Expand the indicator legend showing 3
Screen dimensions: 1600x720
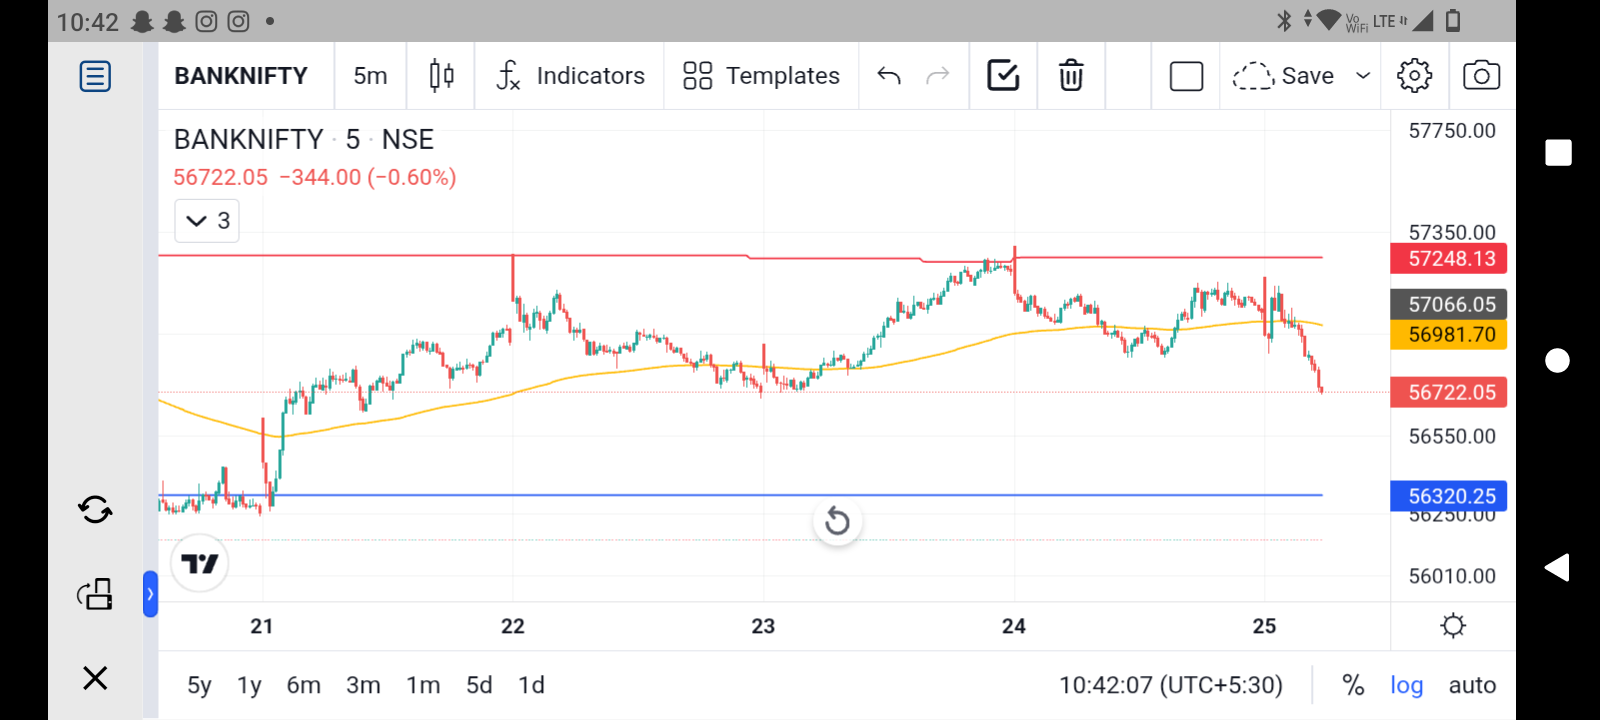(x=207, y=221)
